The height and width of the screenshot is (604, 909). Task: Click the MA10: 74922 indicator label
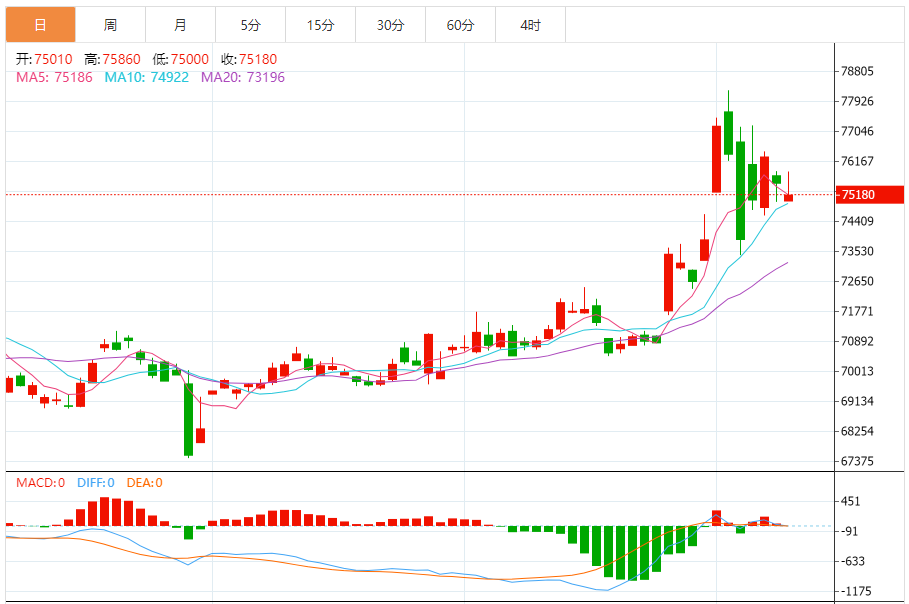(147, 77)
